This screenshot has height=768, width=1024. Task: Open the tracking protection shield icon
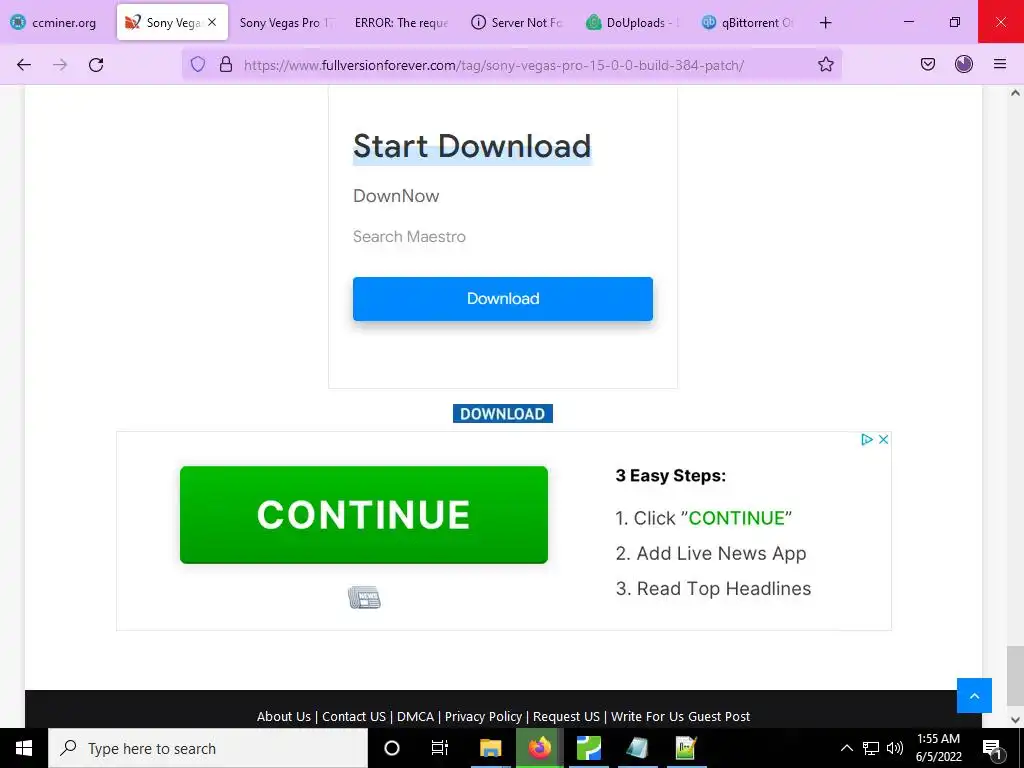pos(198,64)
